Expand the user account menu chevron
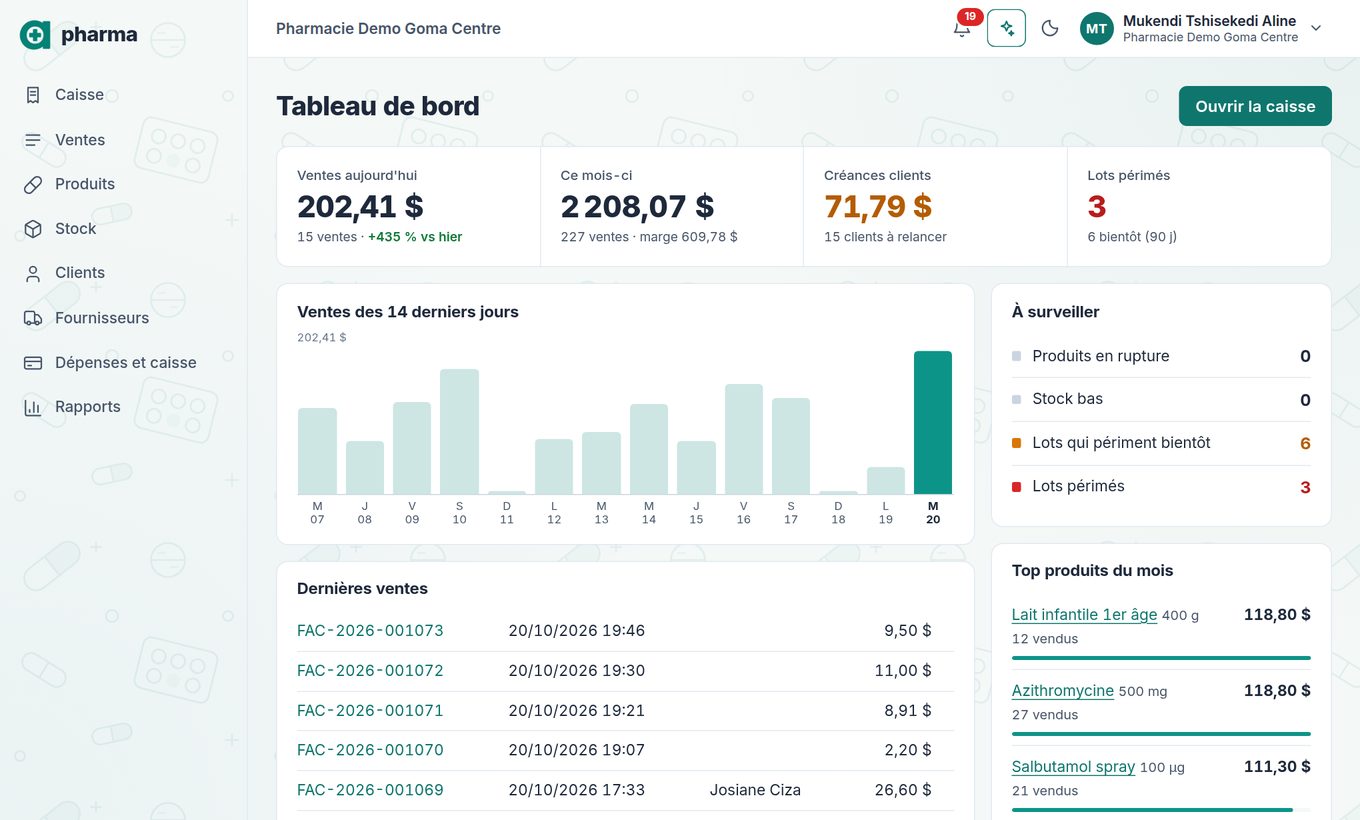 [1316, 28]
